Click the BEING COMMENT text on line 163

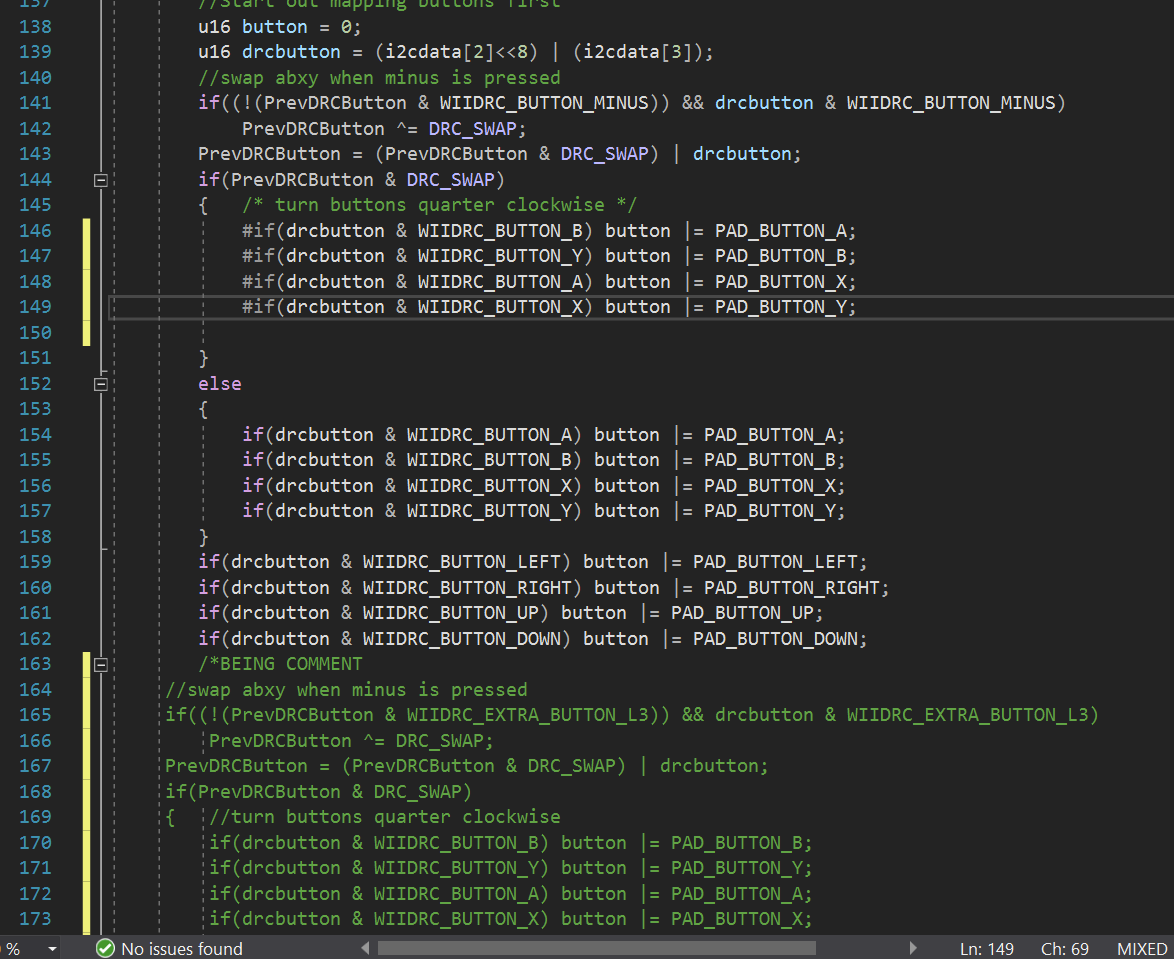291,664
